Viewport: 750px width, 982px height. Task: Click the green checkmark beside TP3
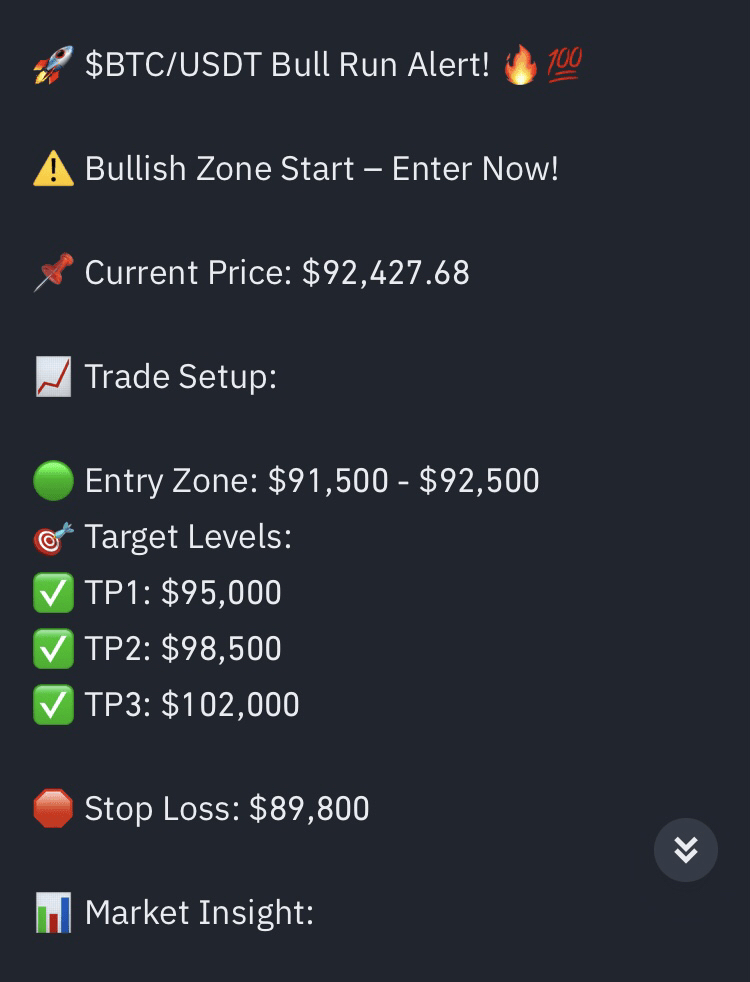(x=53, y=705)
